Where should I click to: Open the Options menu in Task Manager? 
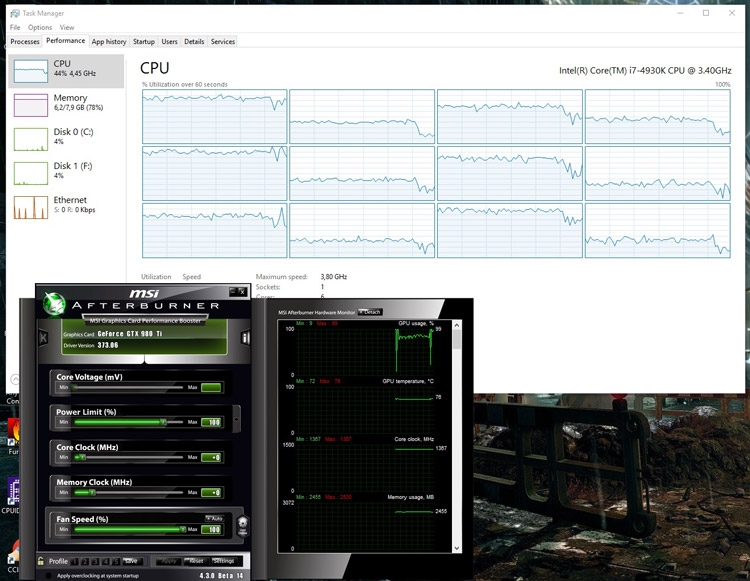[40, 27]
